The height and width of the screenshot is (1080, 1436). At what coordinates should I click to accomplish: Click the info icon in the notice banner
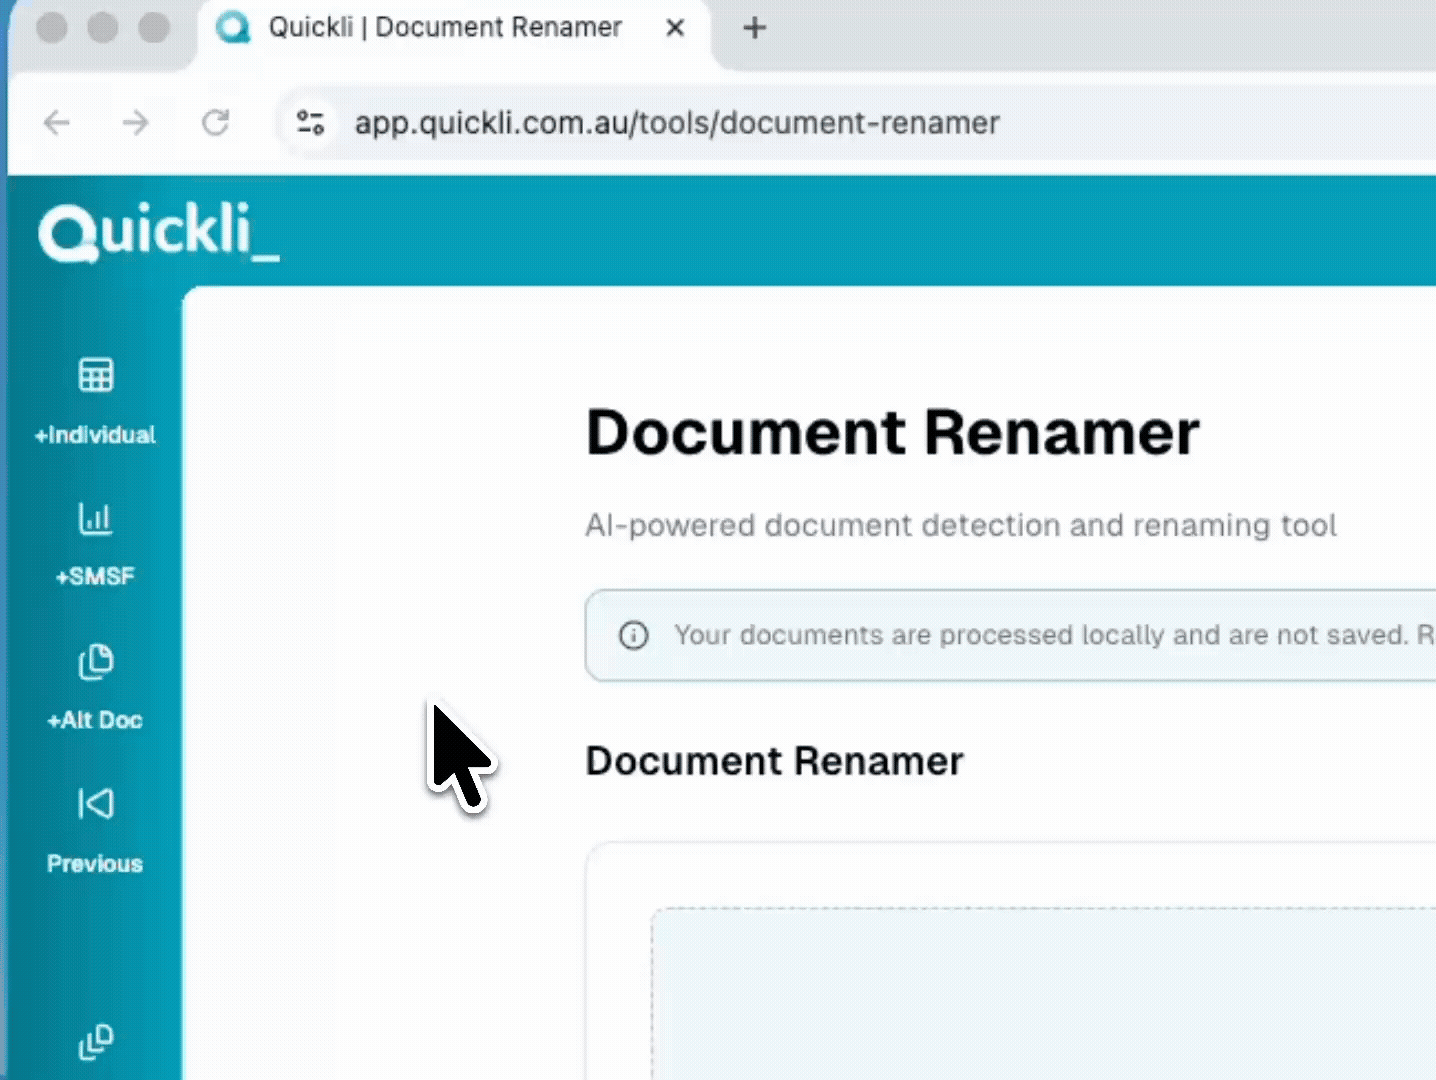(x=633, y=635)
